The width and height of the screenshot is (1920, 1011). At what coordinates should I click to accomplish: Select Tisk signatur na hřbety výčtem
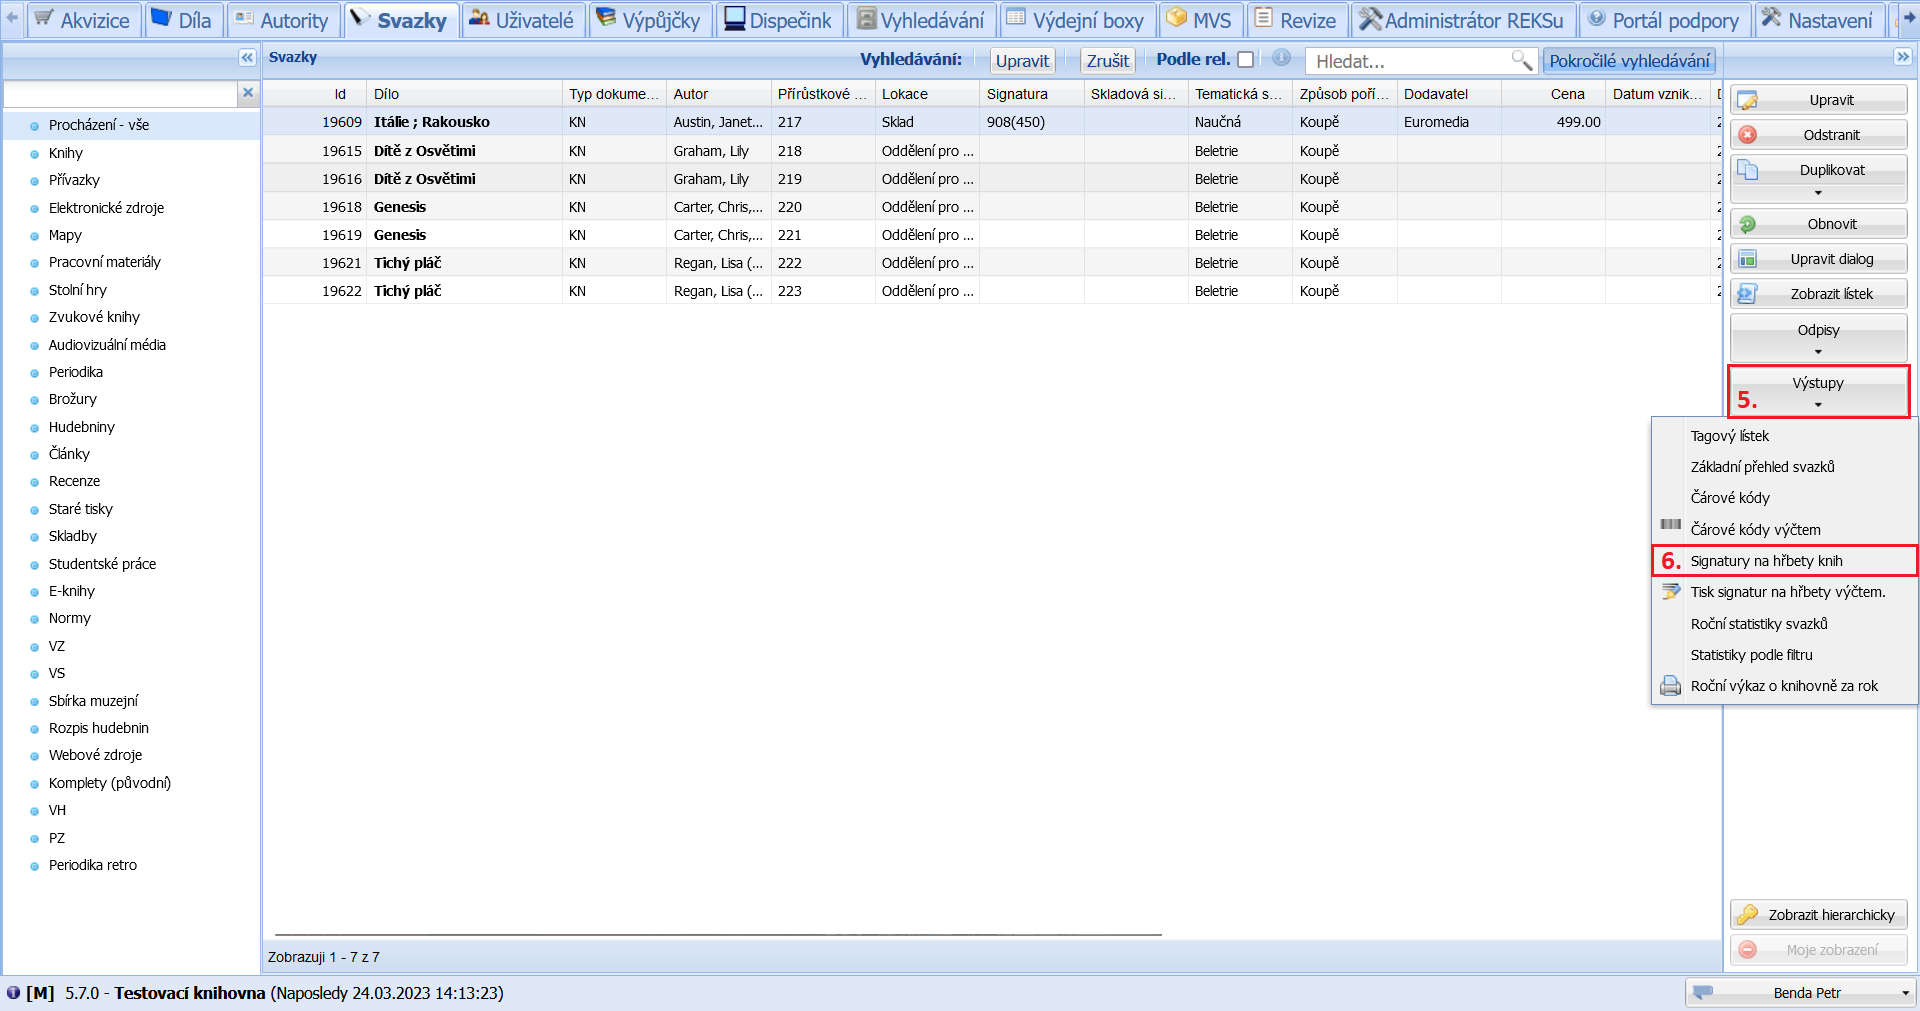click(x=1785, y=592)
